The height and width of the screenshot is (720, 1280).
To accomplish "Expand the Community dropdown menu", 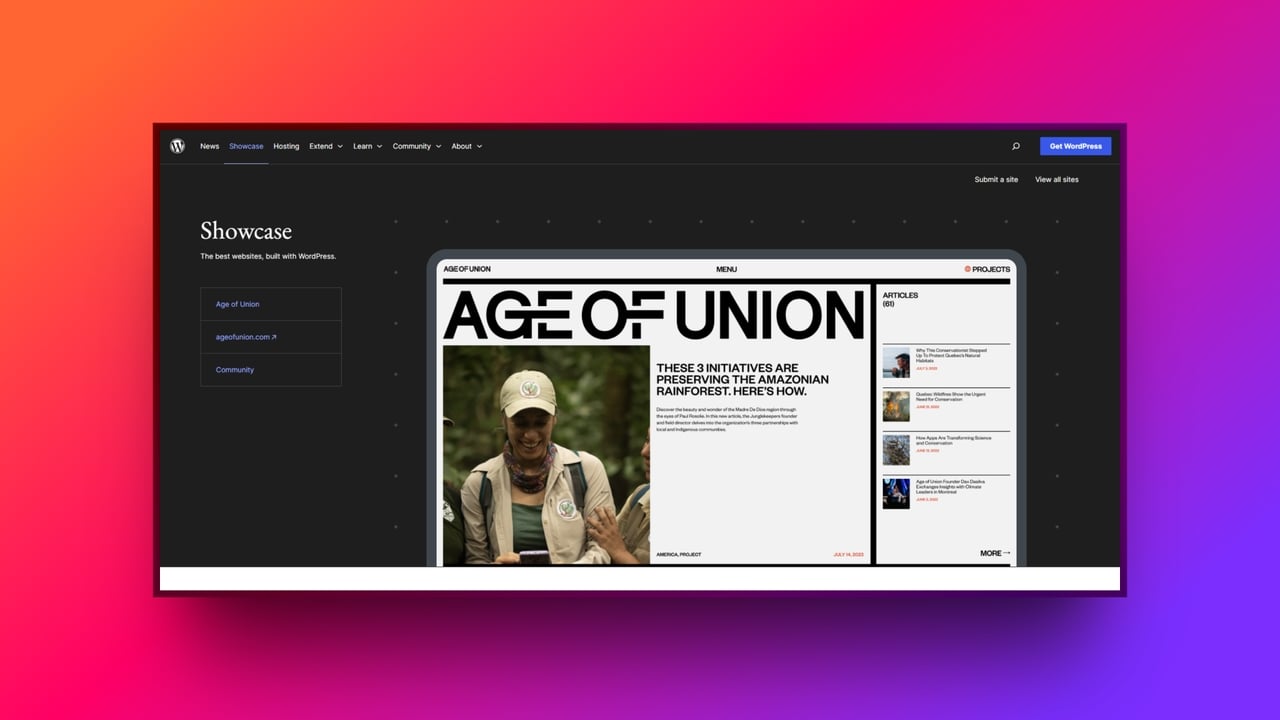I will (x=417, y=146).
